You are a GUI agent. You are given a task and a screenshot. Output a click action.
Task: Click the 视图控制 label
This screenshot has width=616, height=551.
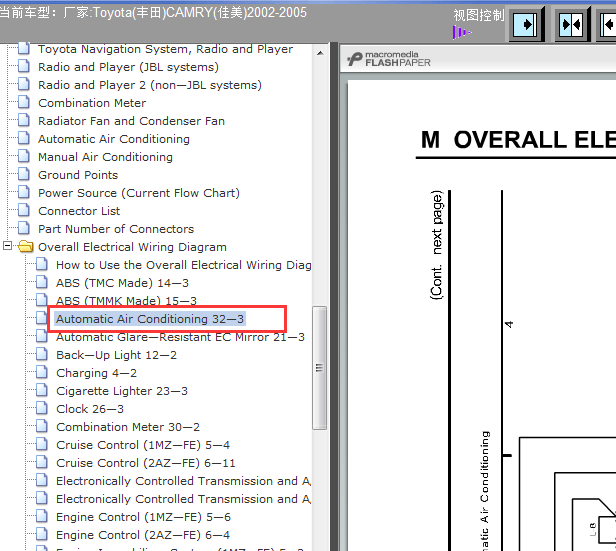point(478,15)
